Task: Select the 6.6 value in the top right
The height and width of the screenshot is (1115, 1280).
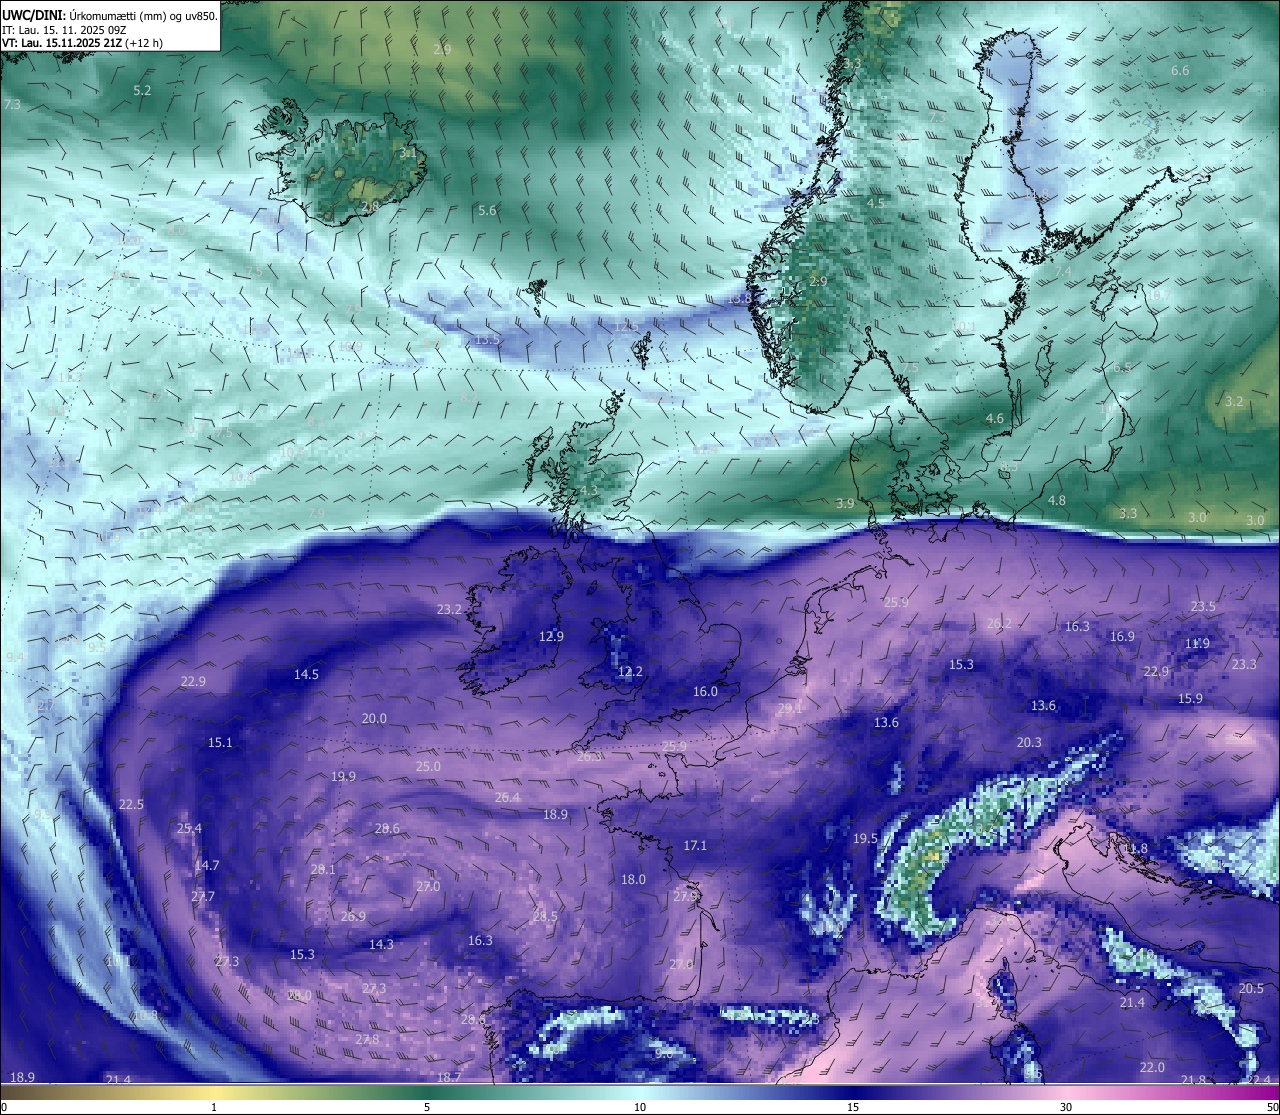Action: click(x=1180, y=71)
